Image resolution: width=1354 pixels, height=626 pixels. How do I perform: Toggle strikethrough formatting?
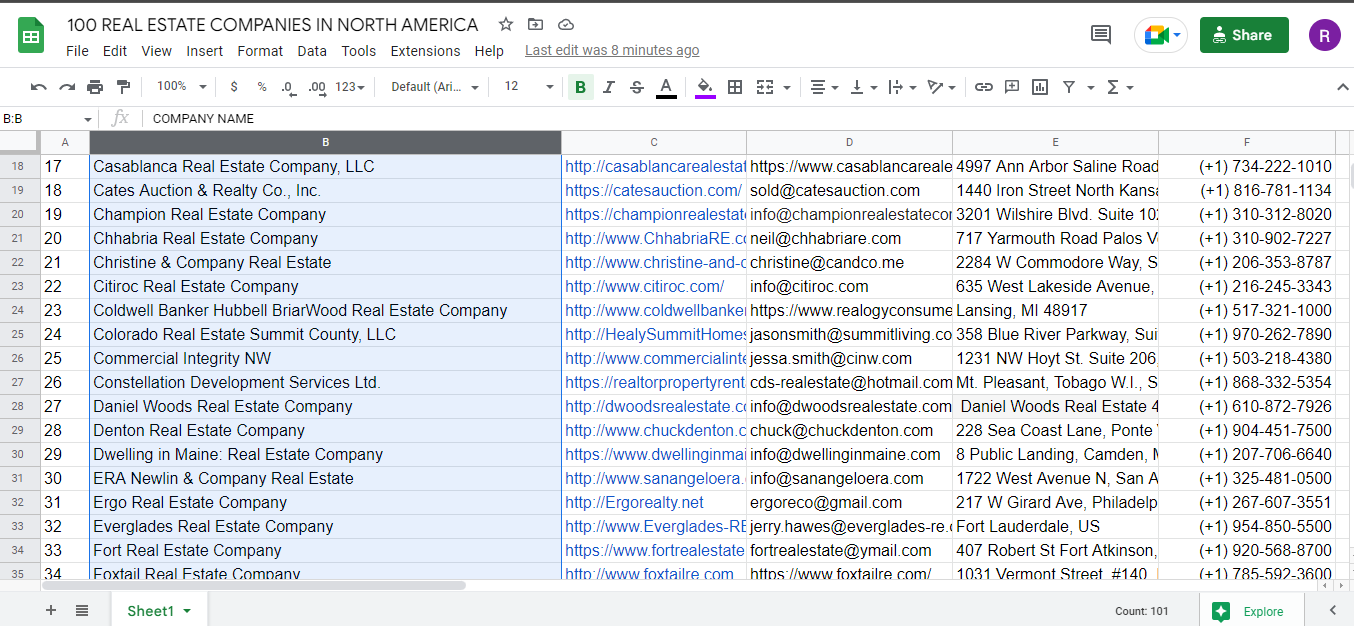pyautogui.click(x=637, y=87)
